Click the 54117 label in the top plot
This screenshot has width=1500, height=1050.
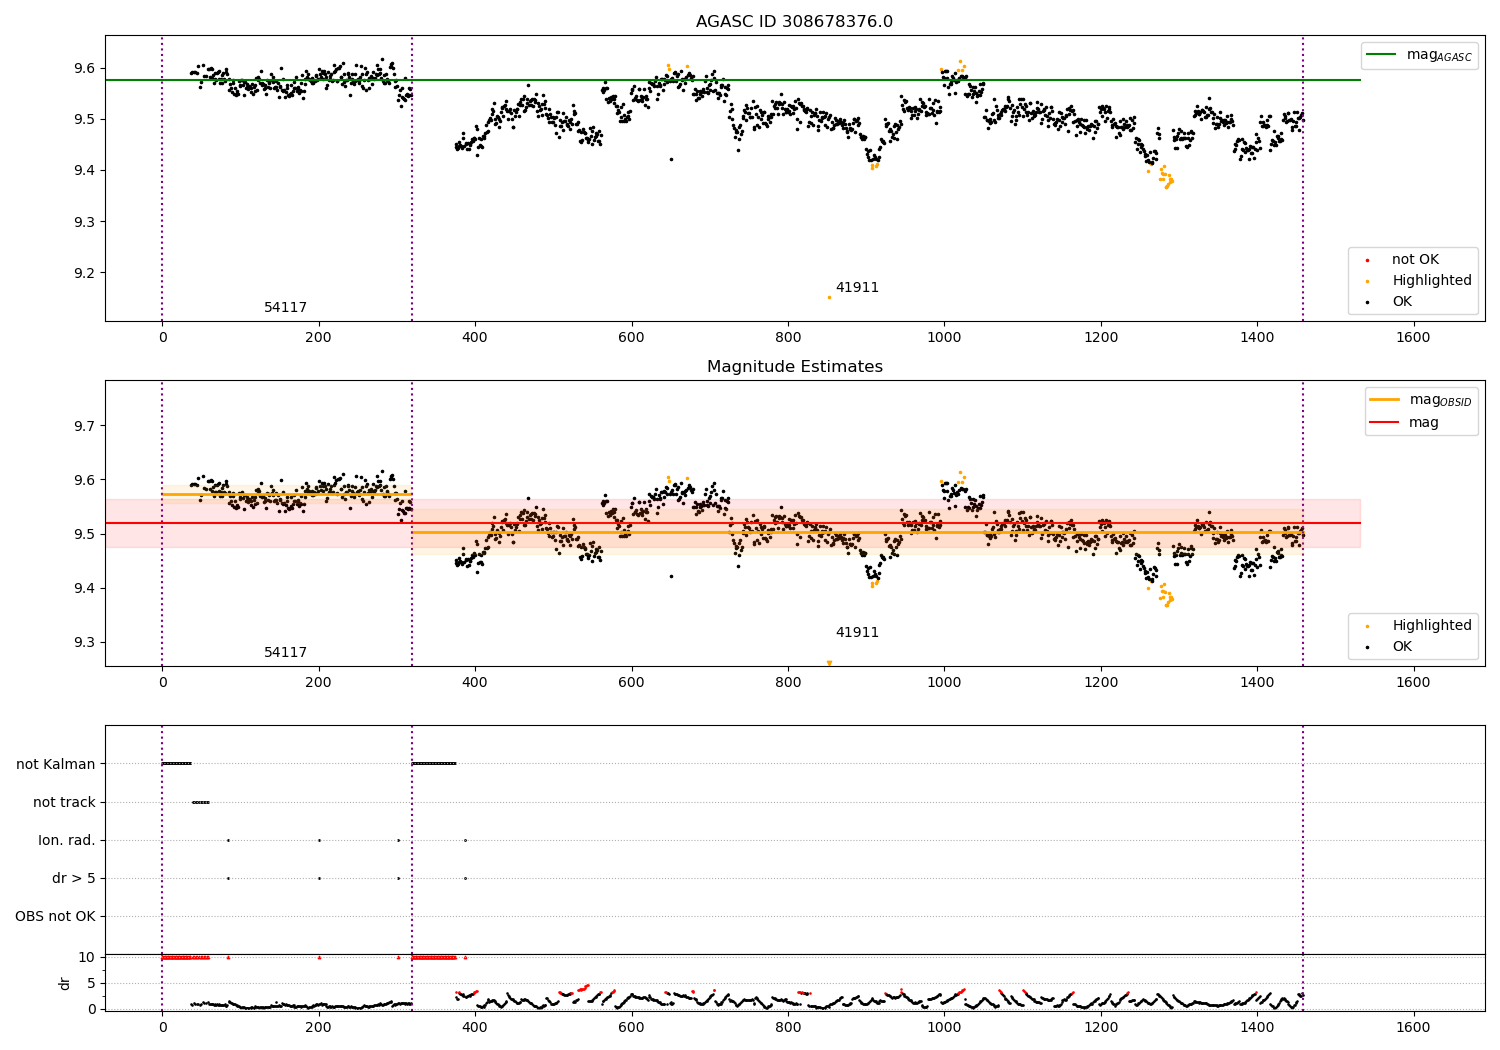click(x=285, y=308)
